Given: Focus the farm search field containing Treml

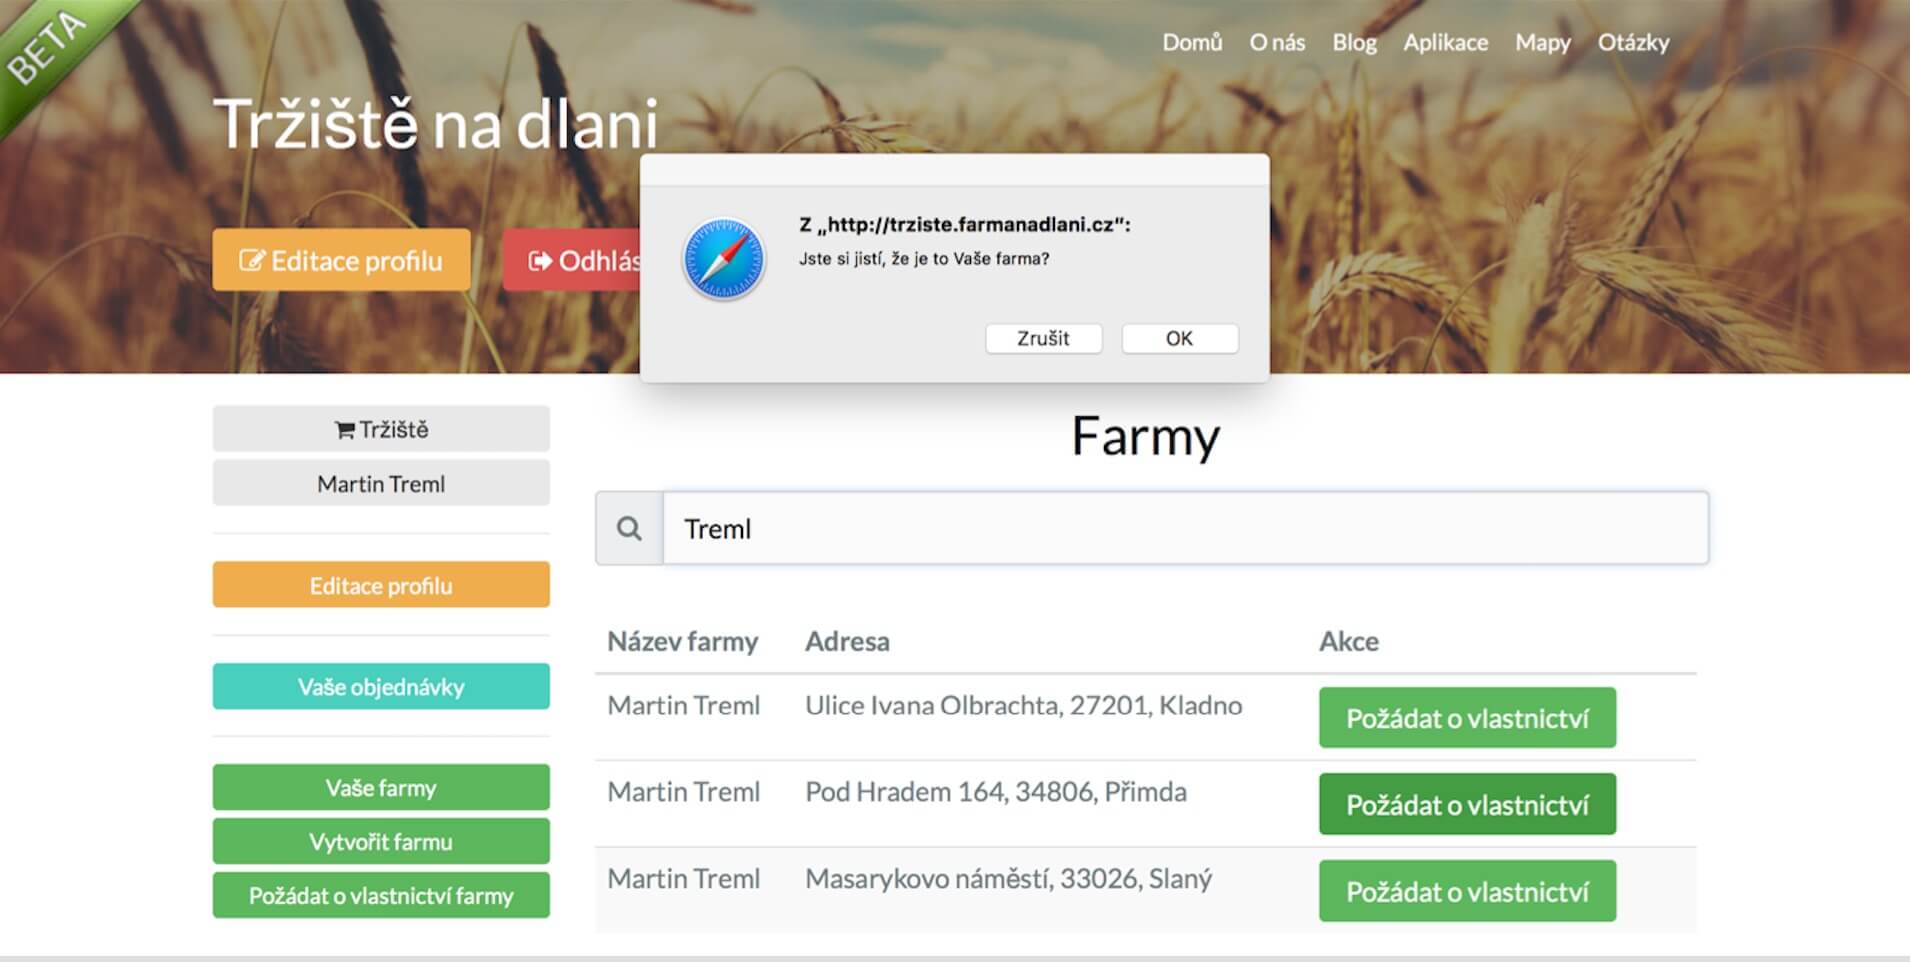Looking at the screenshot, I should [x=1185, y=528].
